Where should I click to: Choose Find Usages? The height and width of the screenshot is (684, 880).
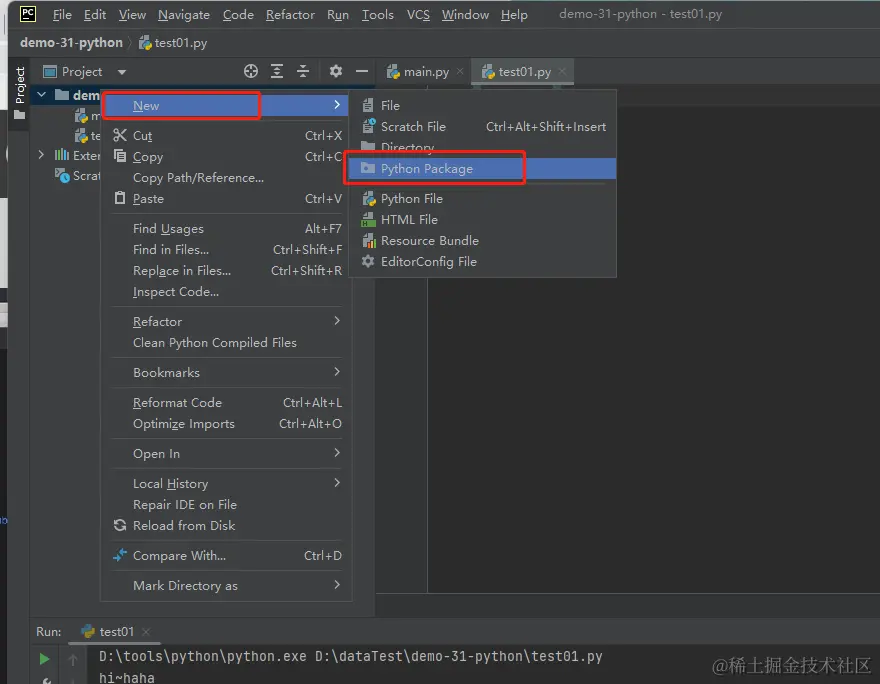tap(227, 228)
